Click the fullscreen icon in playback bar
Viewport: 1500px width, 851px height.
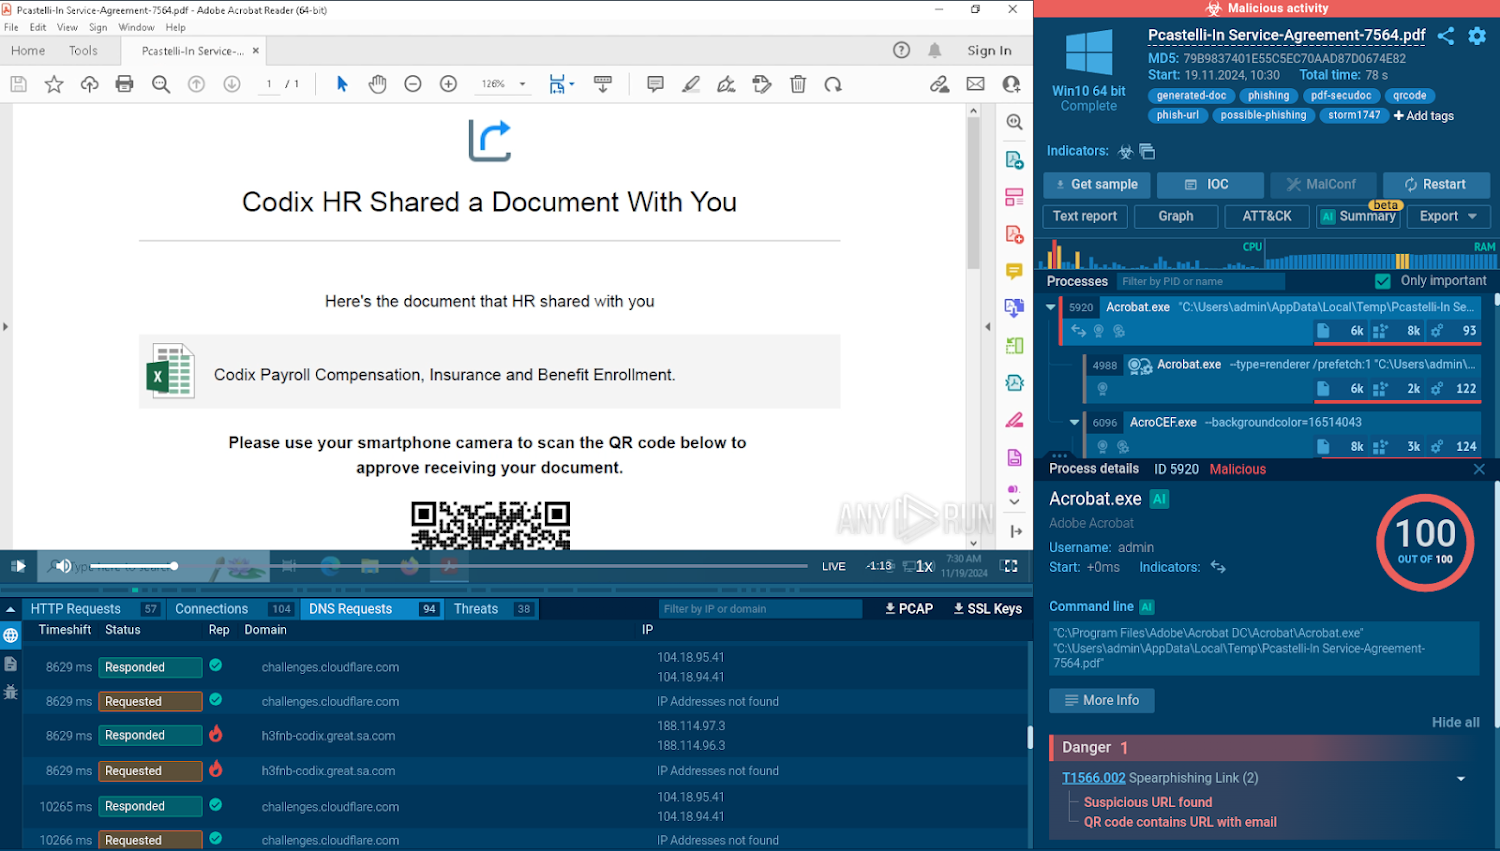1010,566
